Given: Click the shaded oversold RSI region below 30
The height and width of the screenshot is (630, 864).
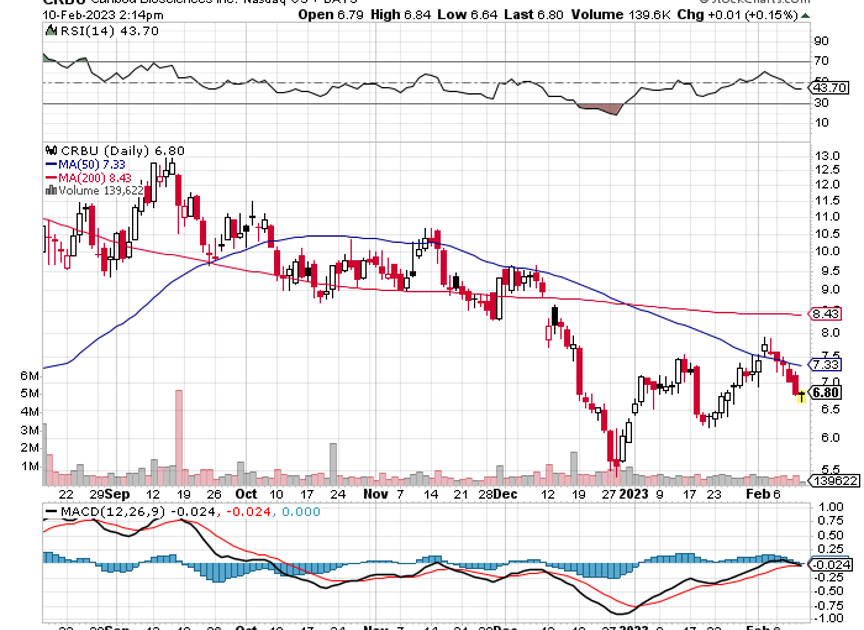Looking at the screenshot, I should [x=600, y=109].
